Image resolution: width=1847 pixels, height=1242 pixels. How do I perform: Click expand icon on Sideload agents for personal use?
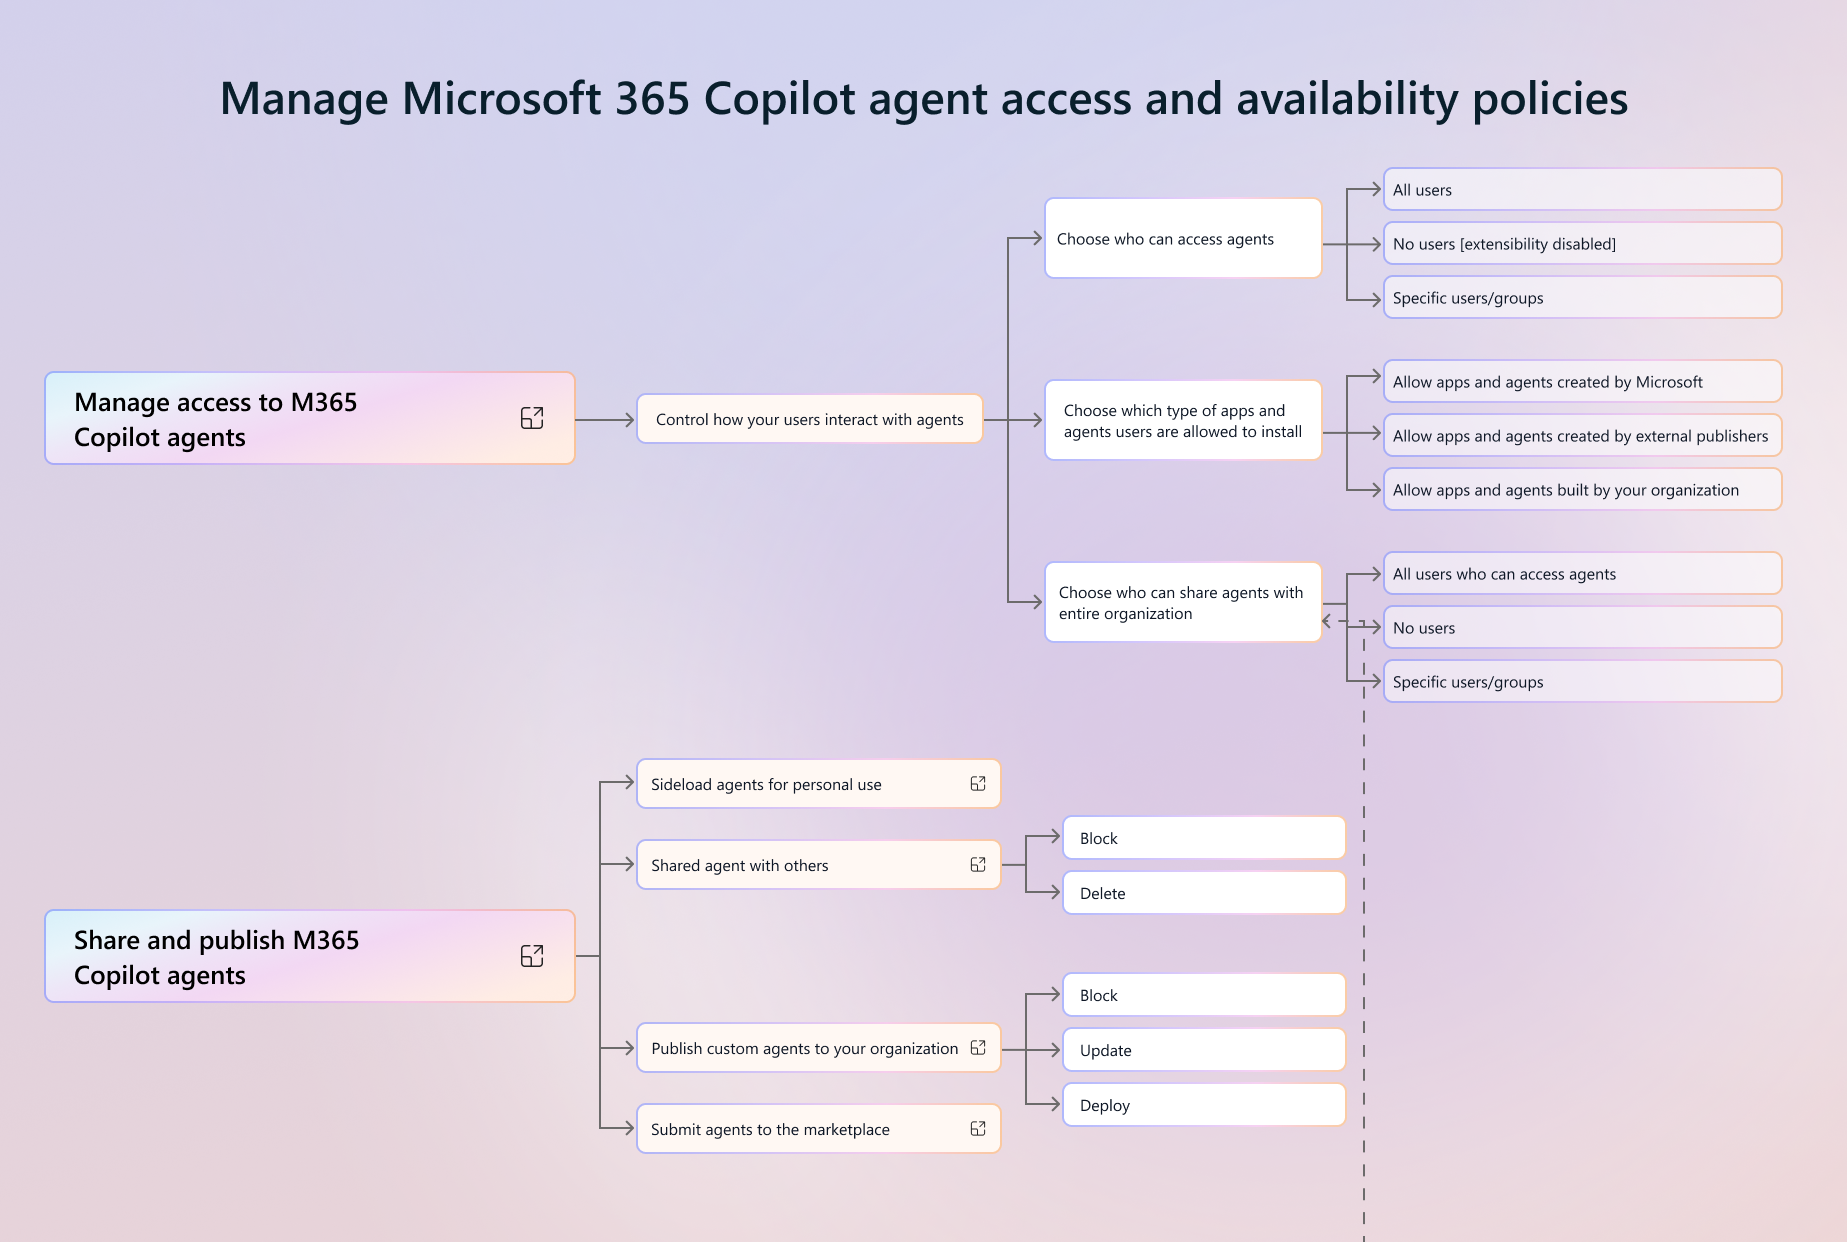[978, 784]
